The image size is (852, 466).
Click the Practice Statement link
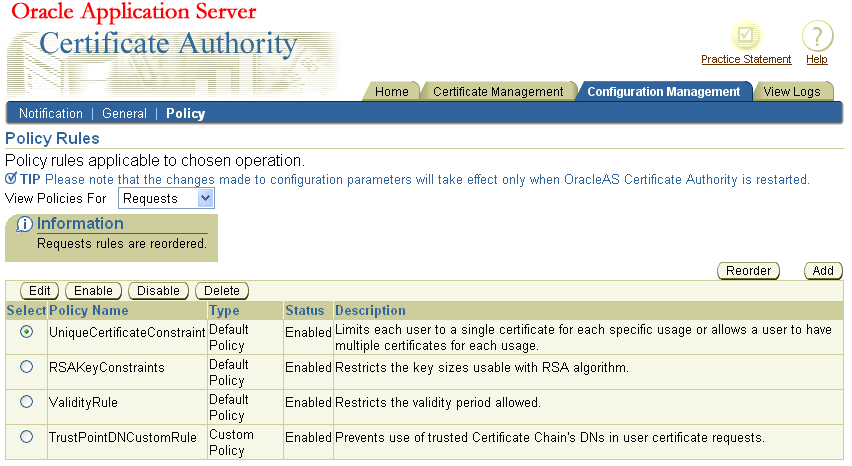(x=746, y=59)
